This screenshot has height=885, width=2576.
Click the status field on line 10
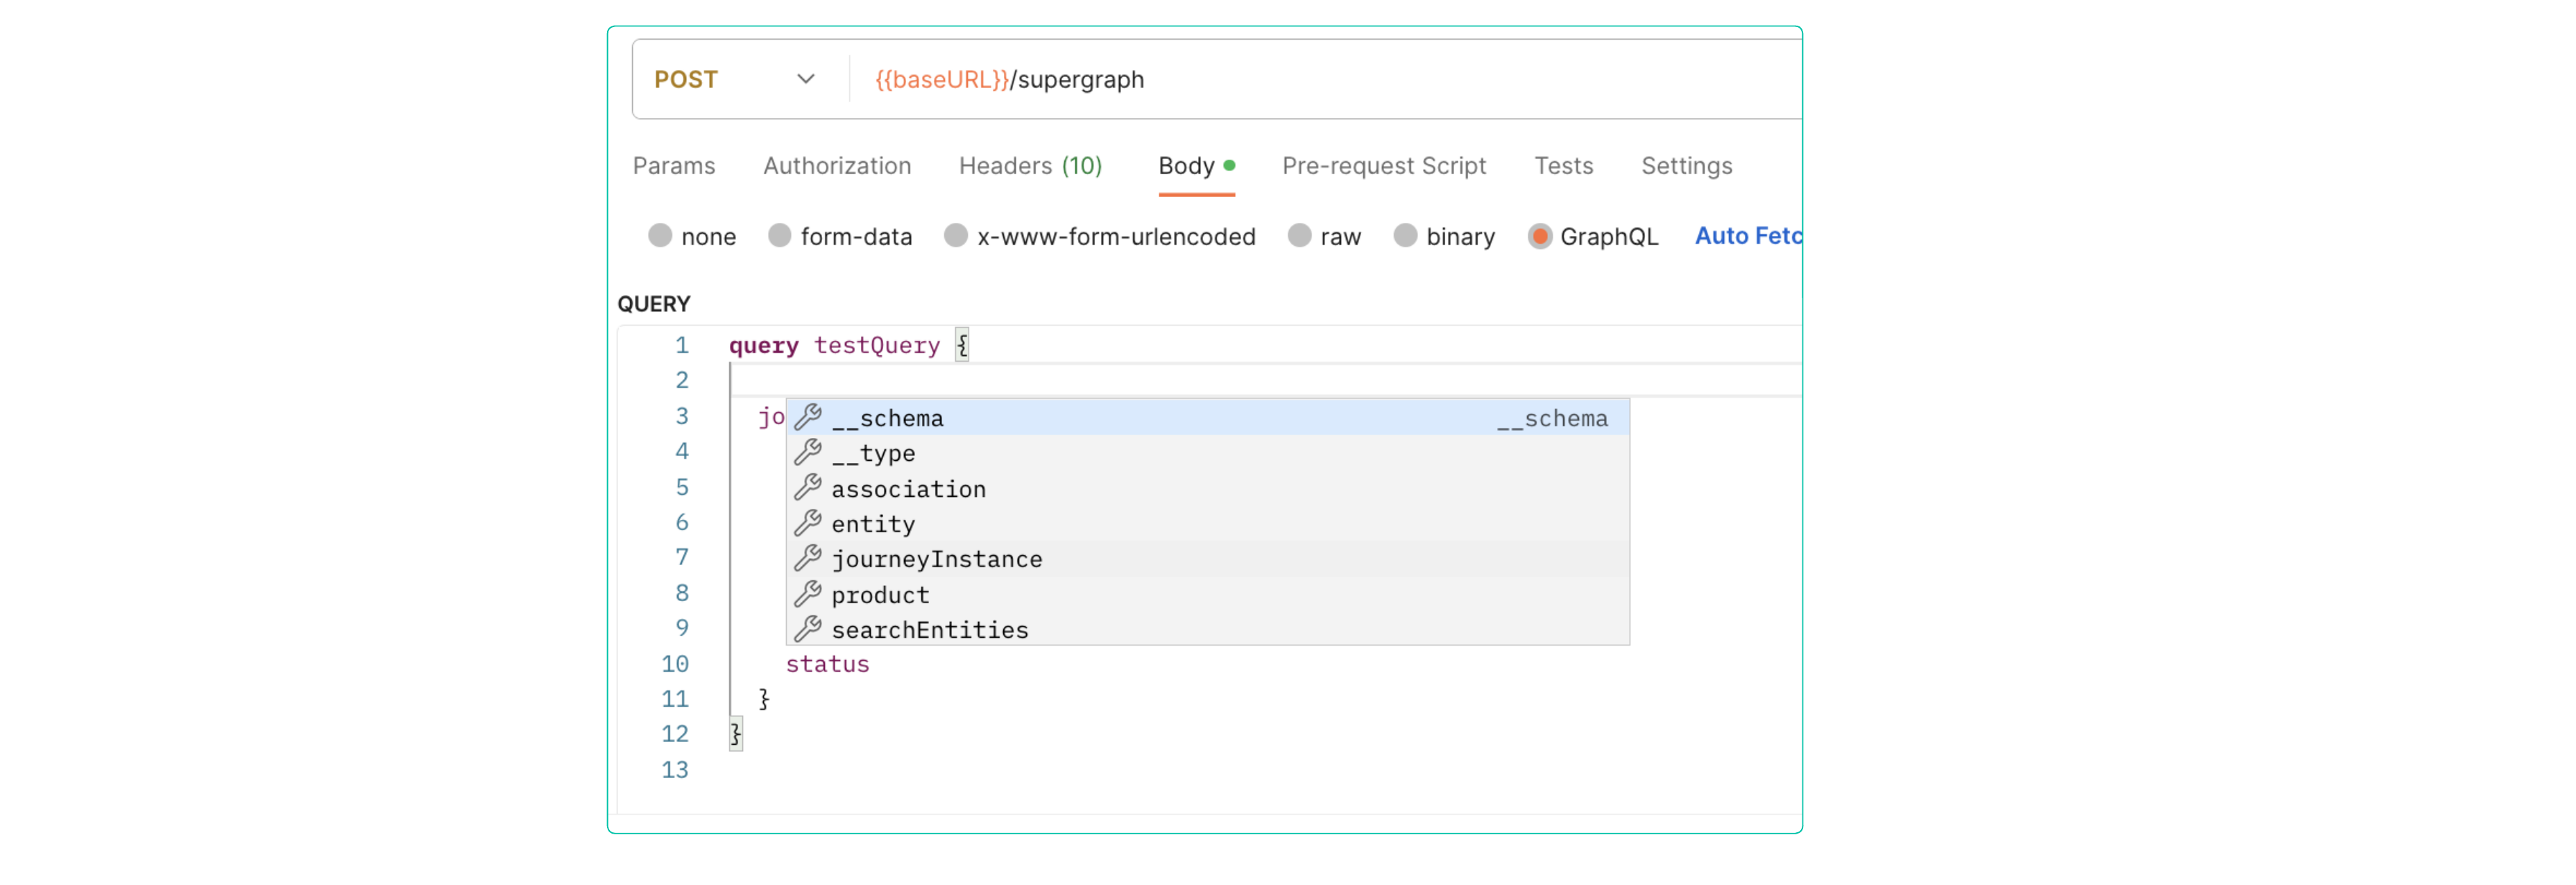[827, 664]
